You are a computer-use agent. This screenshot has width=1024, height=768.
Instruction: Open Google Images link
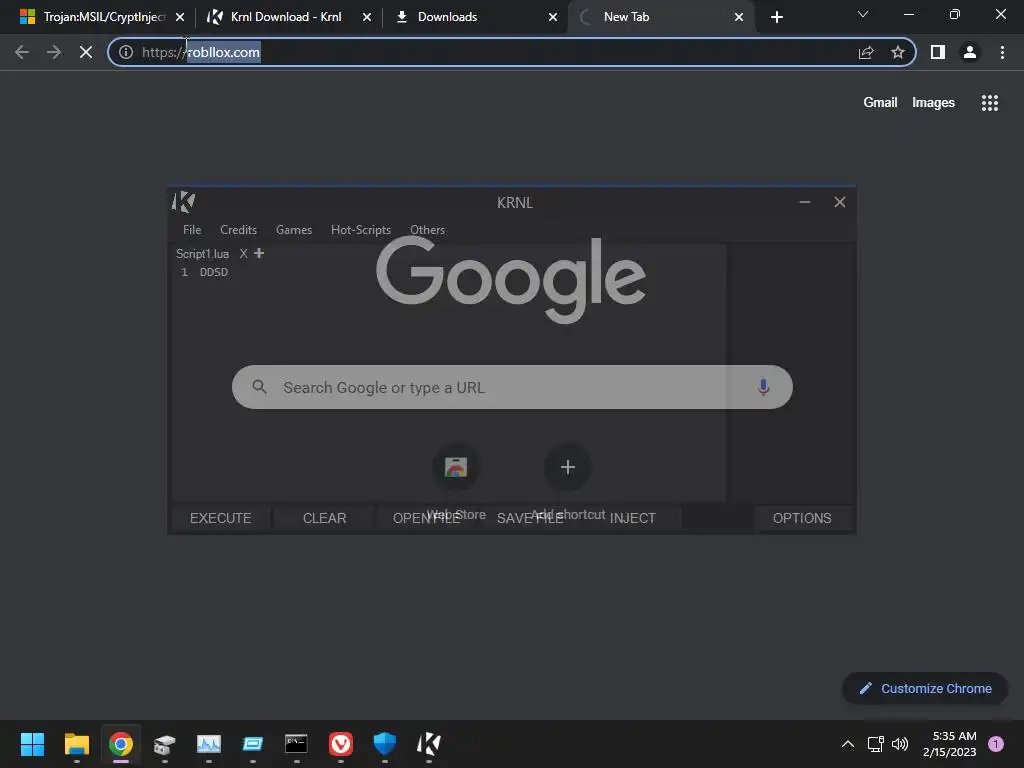933,103
